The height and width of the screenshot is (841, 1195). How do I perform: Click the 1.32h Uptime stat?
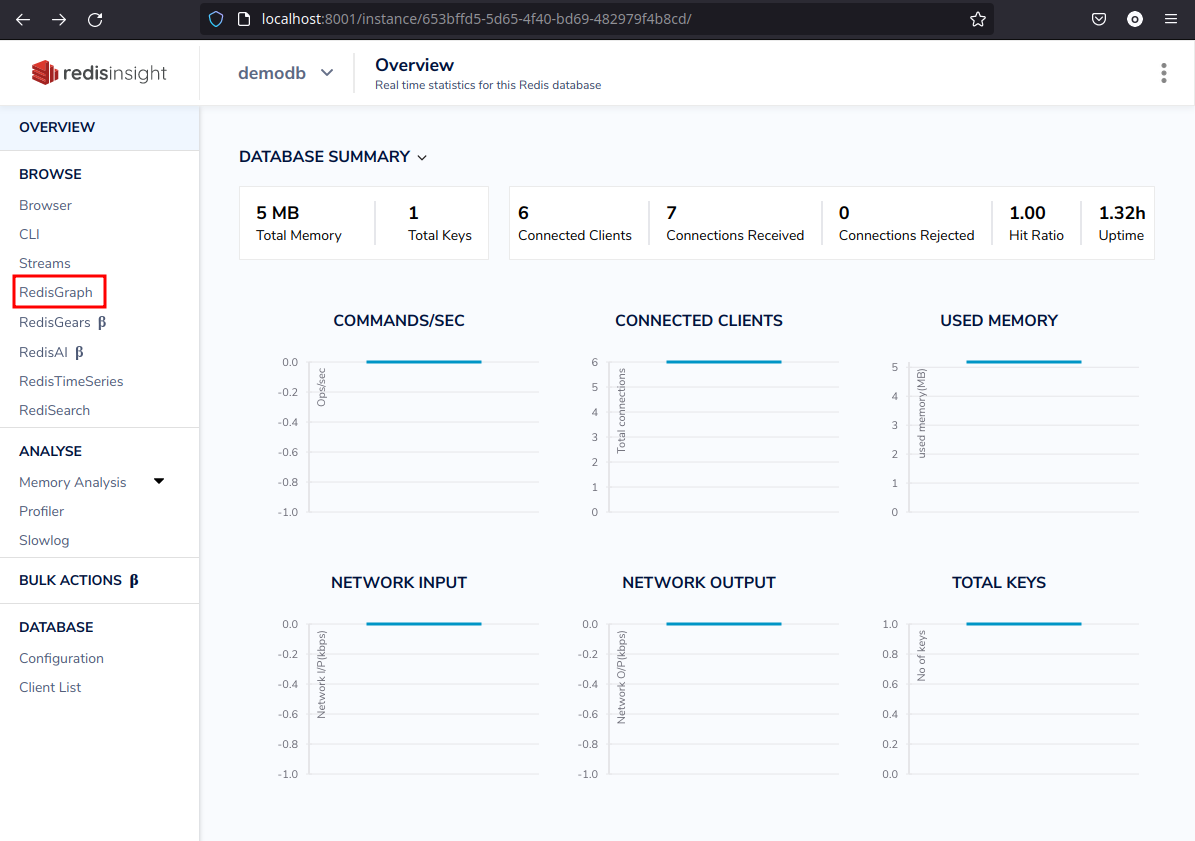click(1121, 223)
